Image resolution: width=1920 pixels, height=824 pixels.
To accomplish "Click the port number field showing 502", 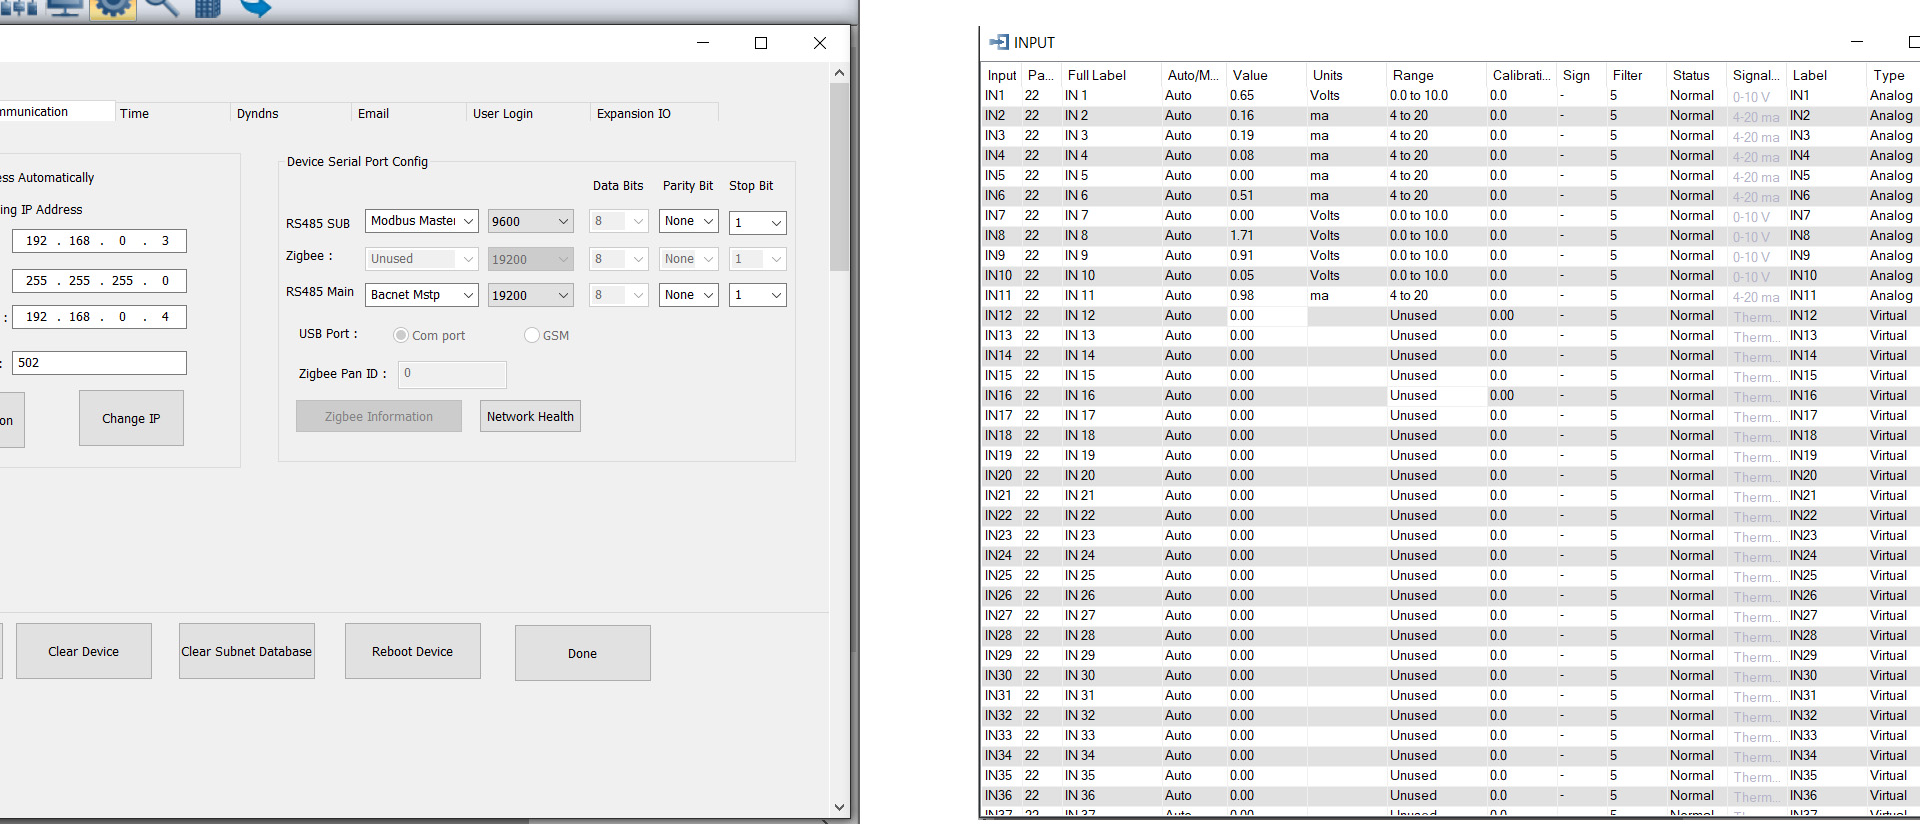I will (99, 363).
